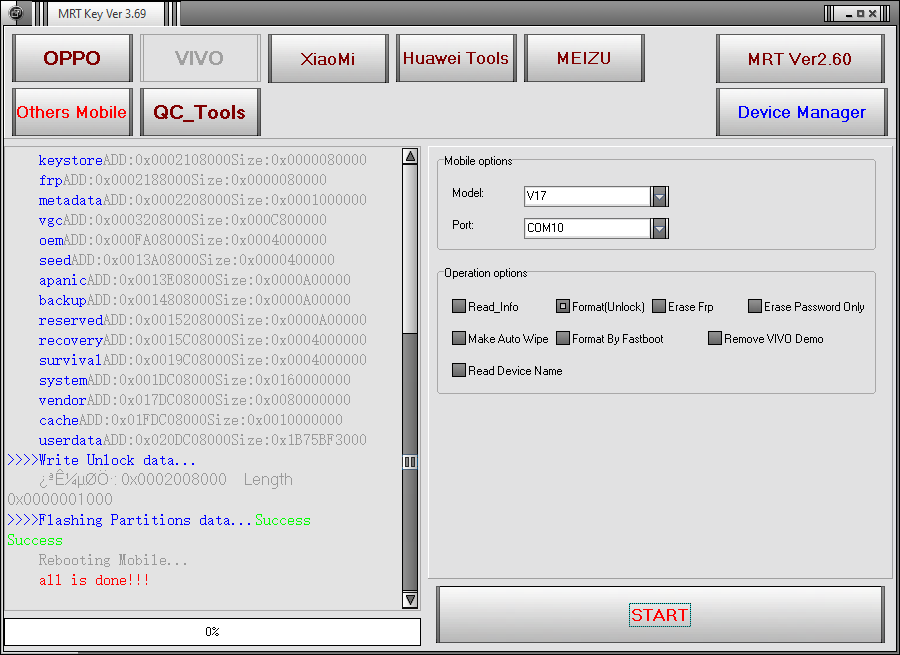The image size is (900, 655).
Task: Click the 'survival' log line
Action: point(203,361)
